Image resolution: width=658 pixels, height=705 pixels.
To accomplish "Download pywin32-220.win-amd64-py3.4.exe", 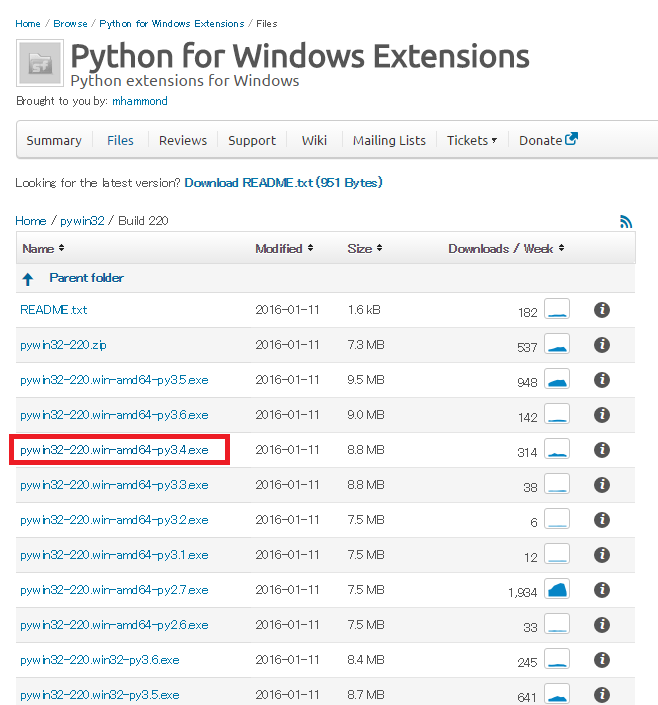I will pos(114,450).
